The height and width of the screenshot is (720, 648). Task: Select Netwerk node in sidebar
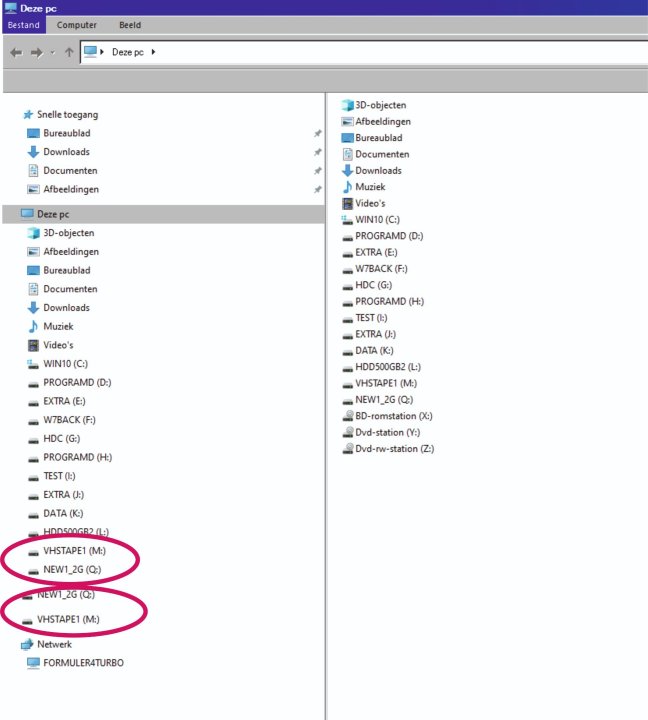pos(55,644)
